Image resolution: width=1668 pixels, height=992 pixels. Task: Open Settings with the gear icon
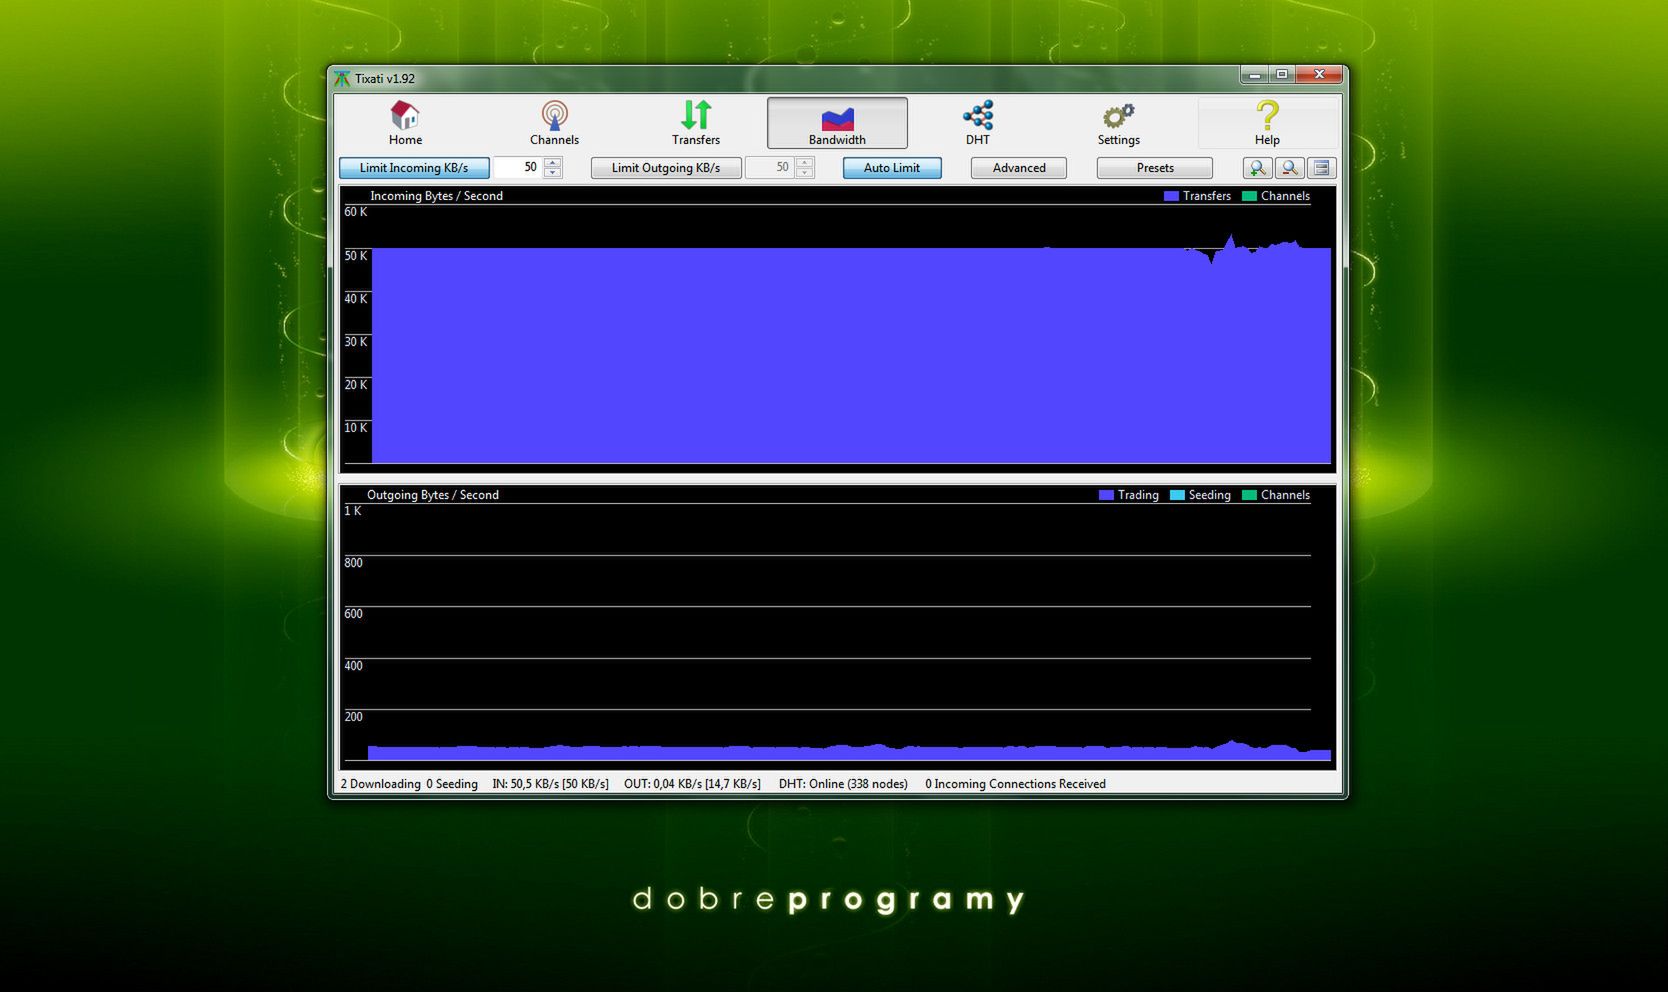[1118, 123]
